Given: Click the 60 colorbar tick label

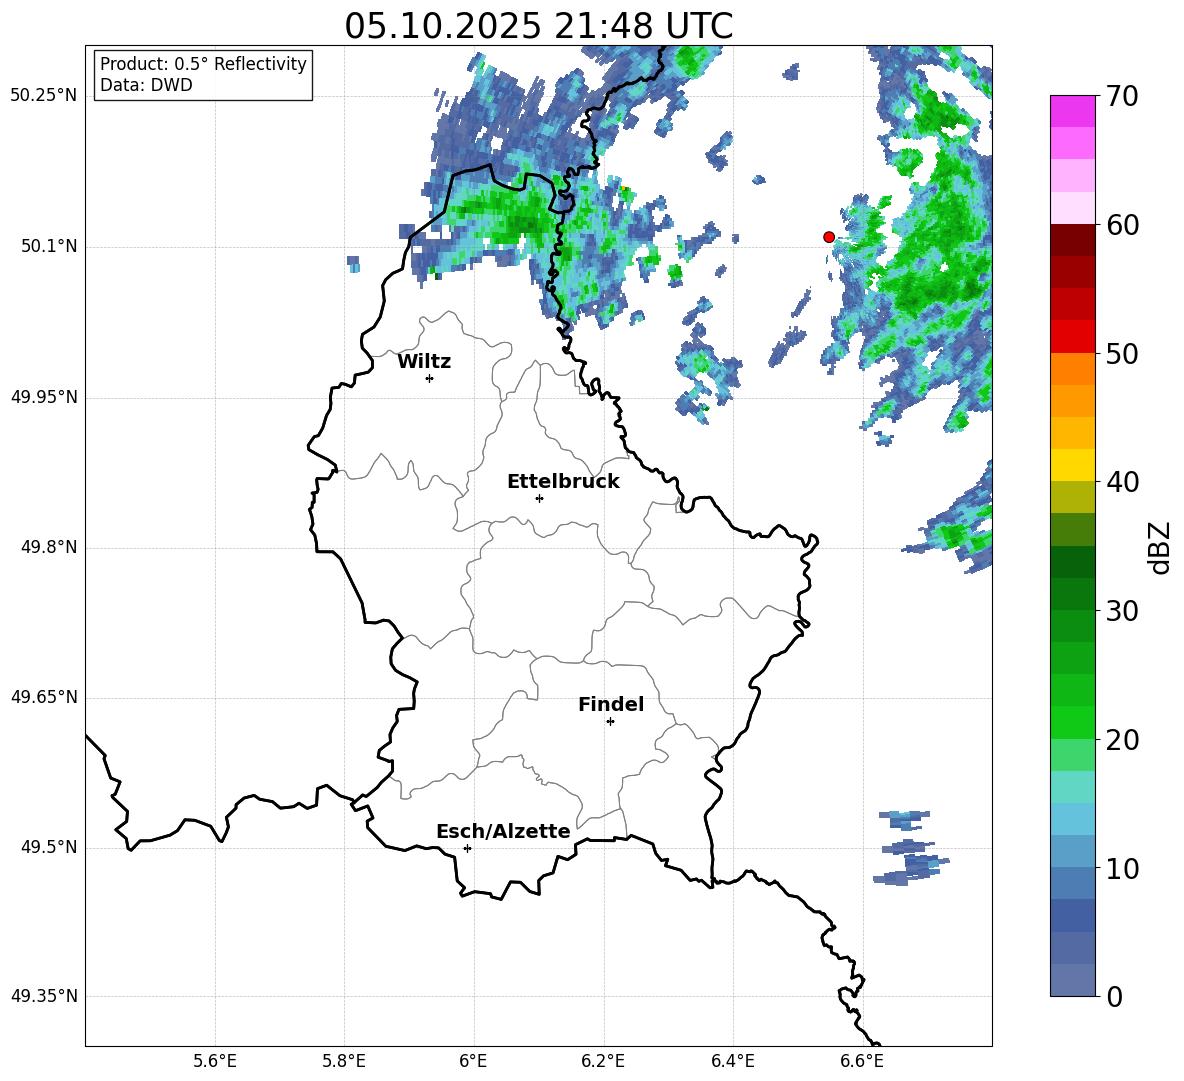Looking at the screenshot, I should pyautogui.click(x=1122, y=225).
